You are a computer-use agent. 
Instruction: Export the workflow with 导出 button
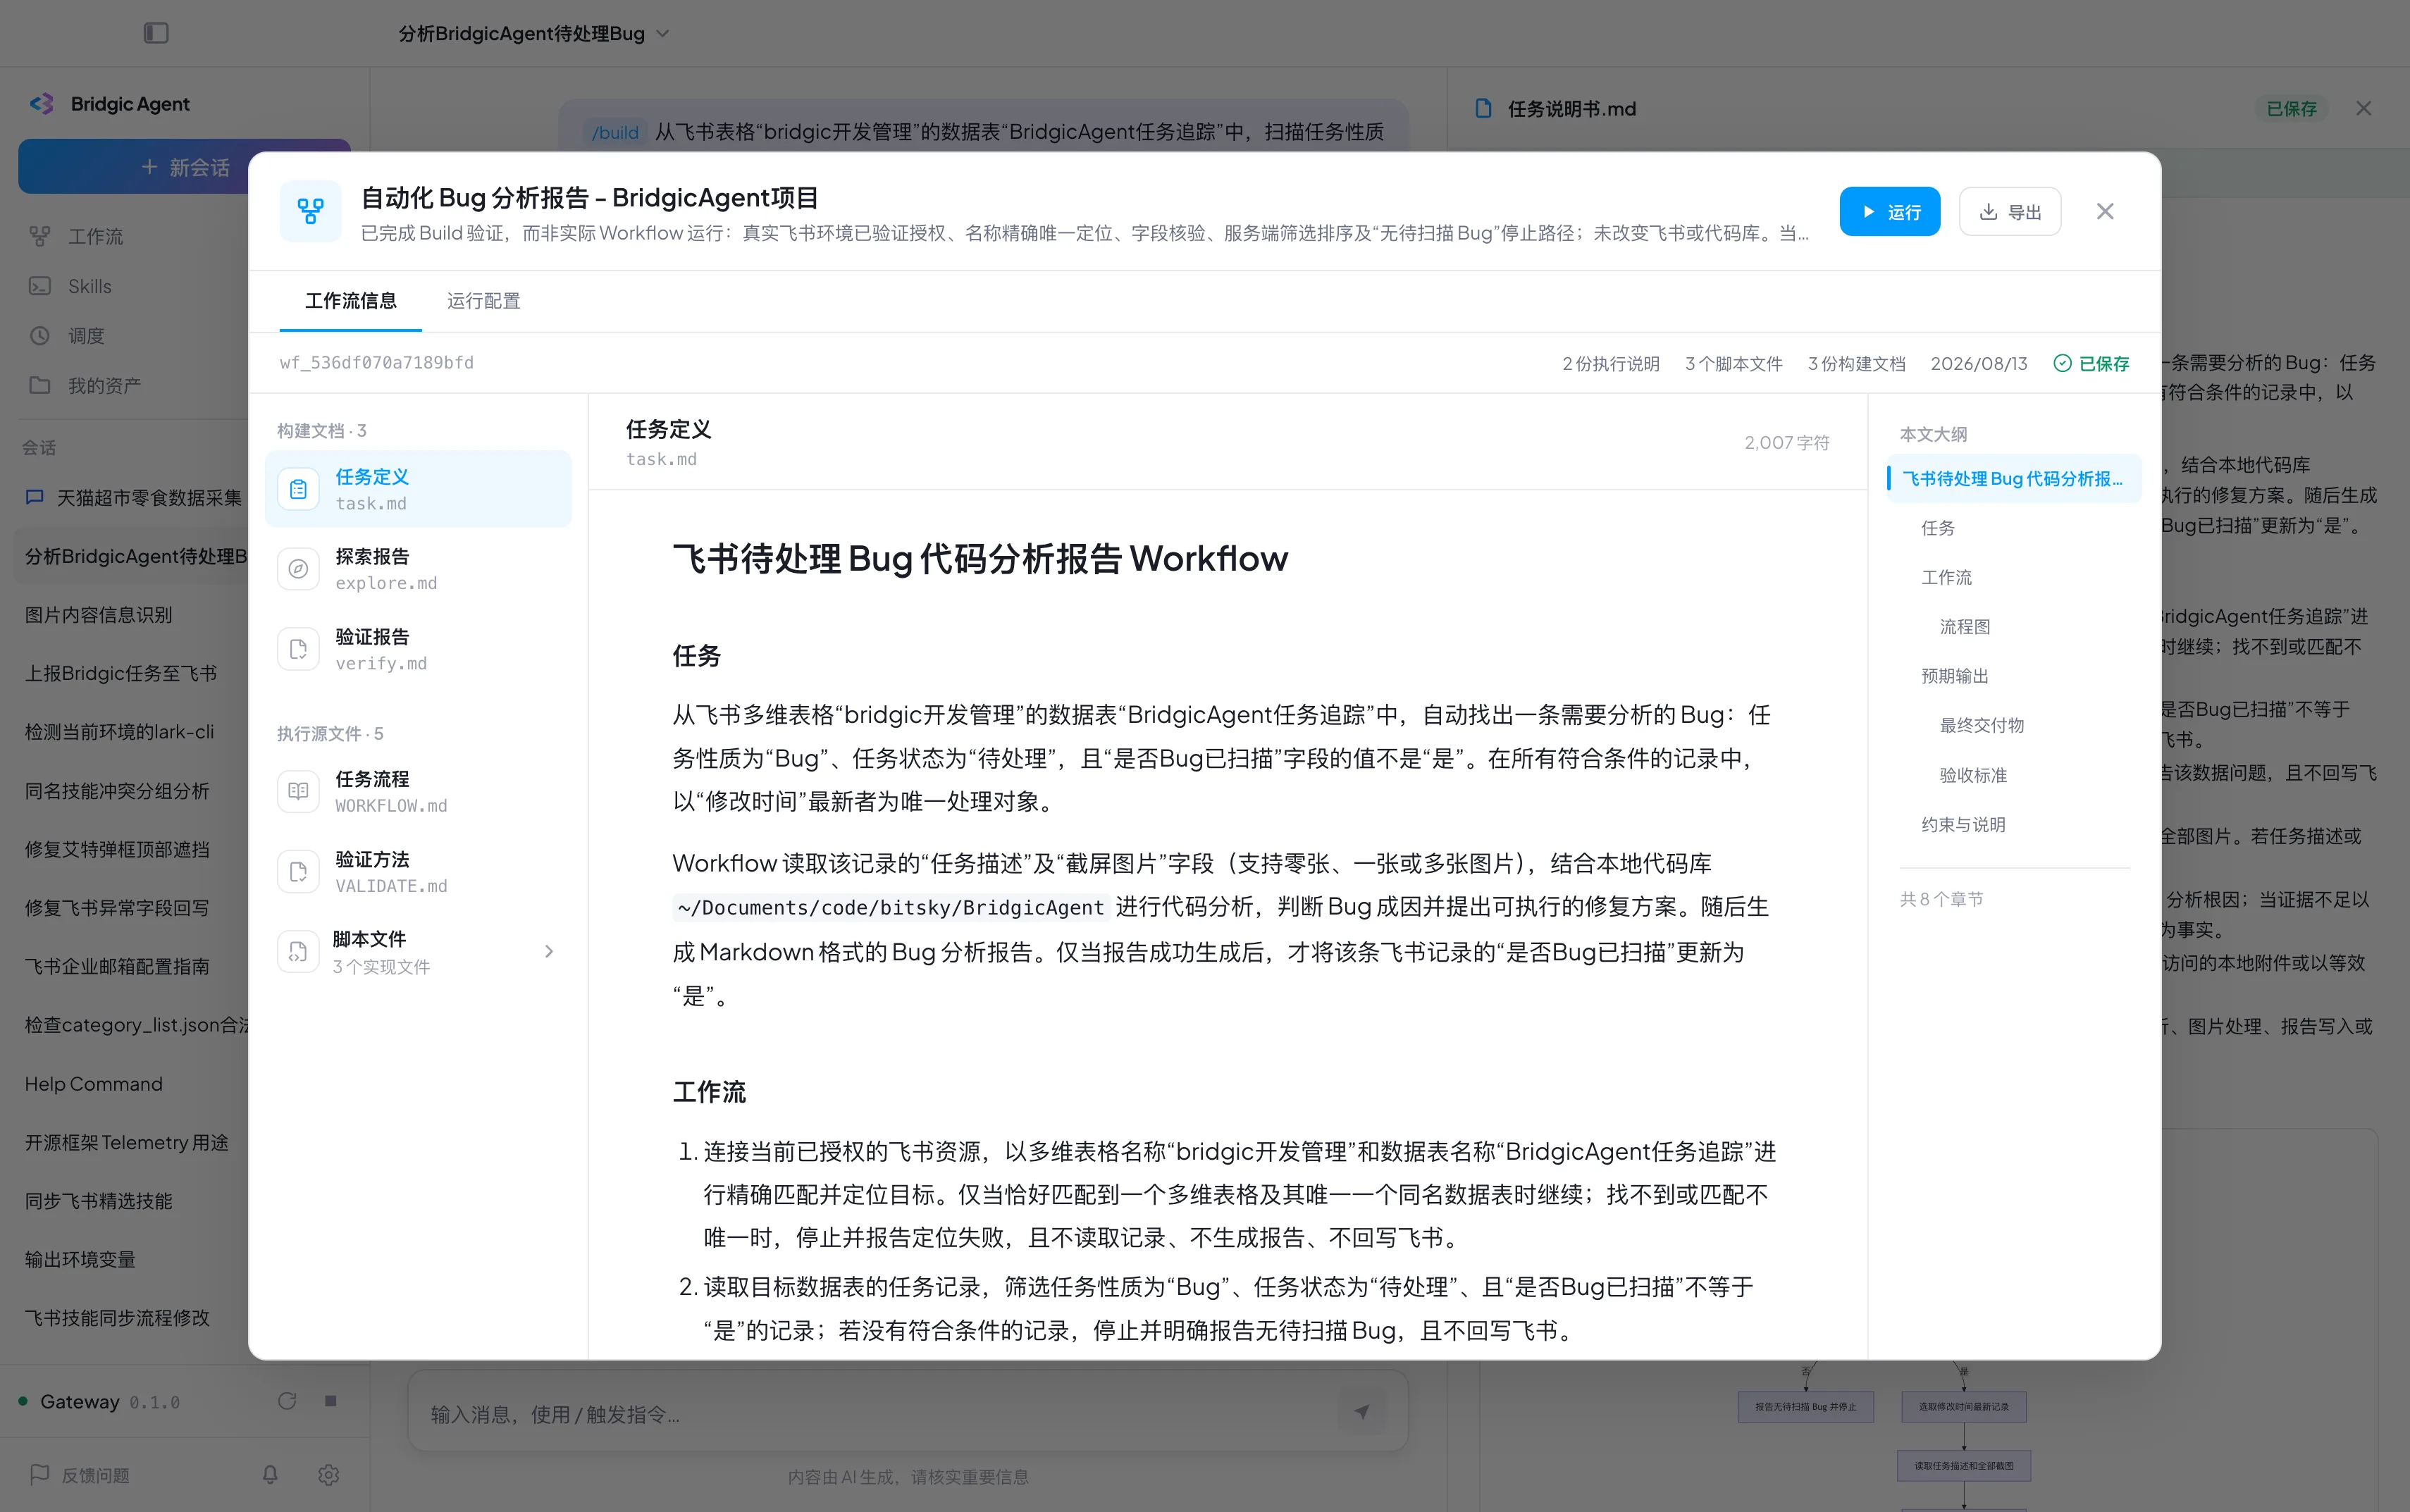(x=2009, y=212)
